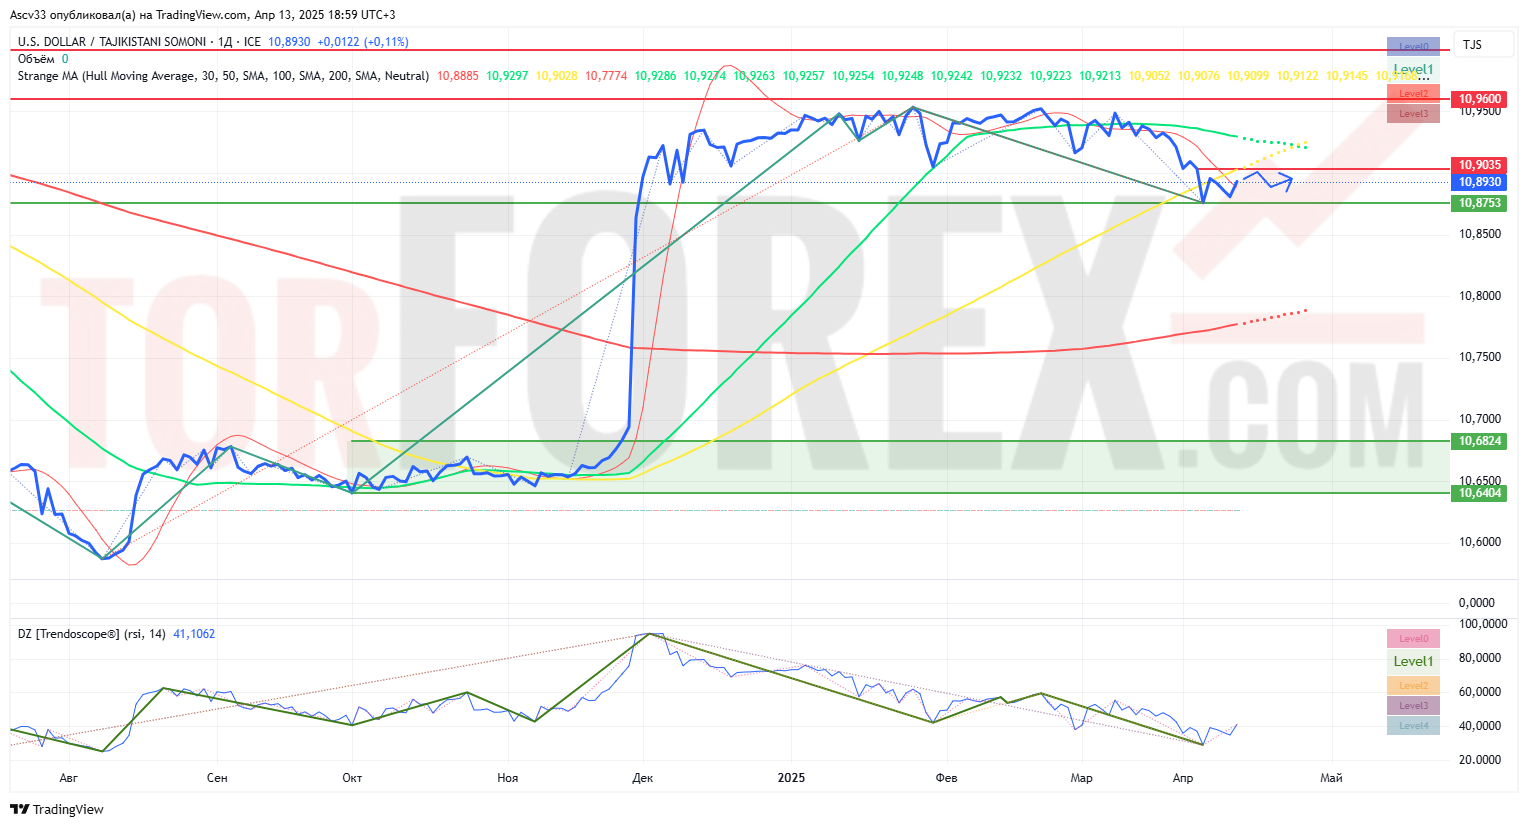Click the green 10,6824 price label
The width and height of the screenshot is (1528, 827).
click(x=1479, y=441)
